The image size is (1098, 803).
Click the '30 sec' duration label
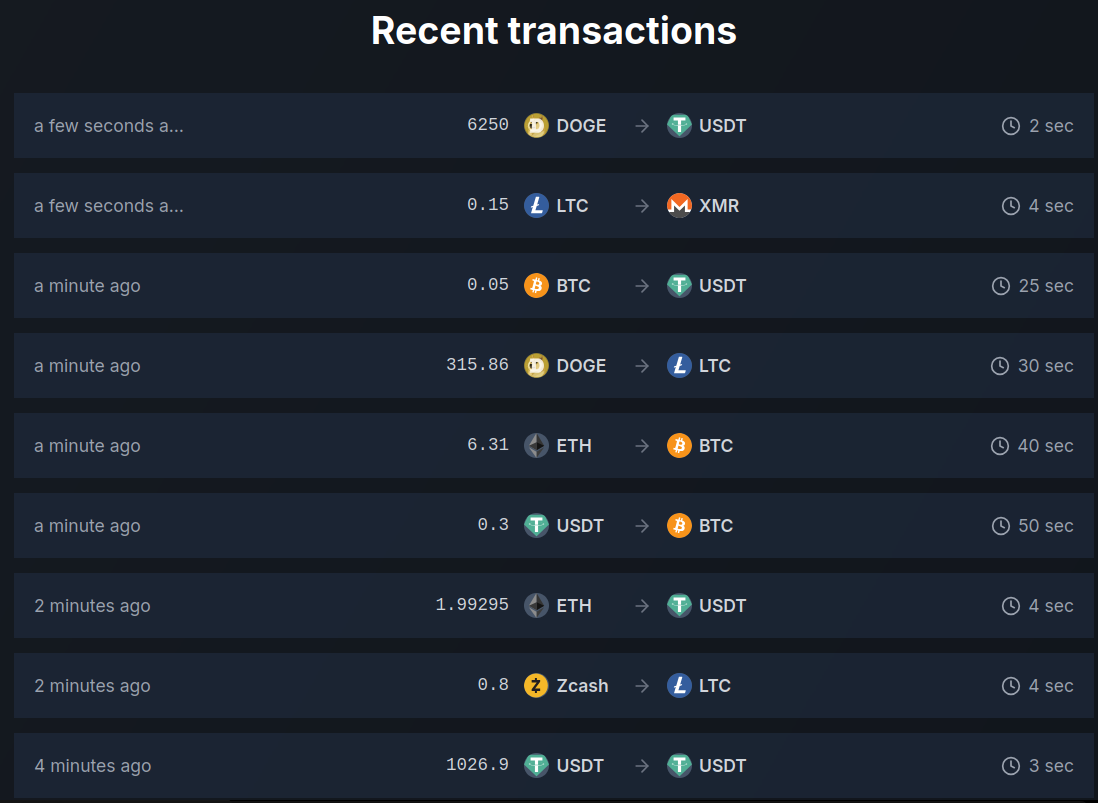[1045, 365]
